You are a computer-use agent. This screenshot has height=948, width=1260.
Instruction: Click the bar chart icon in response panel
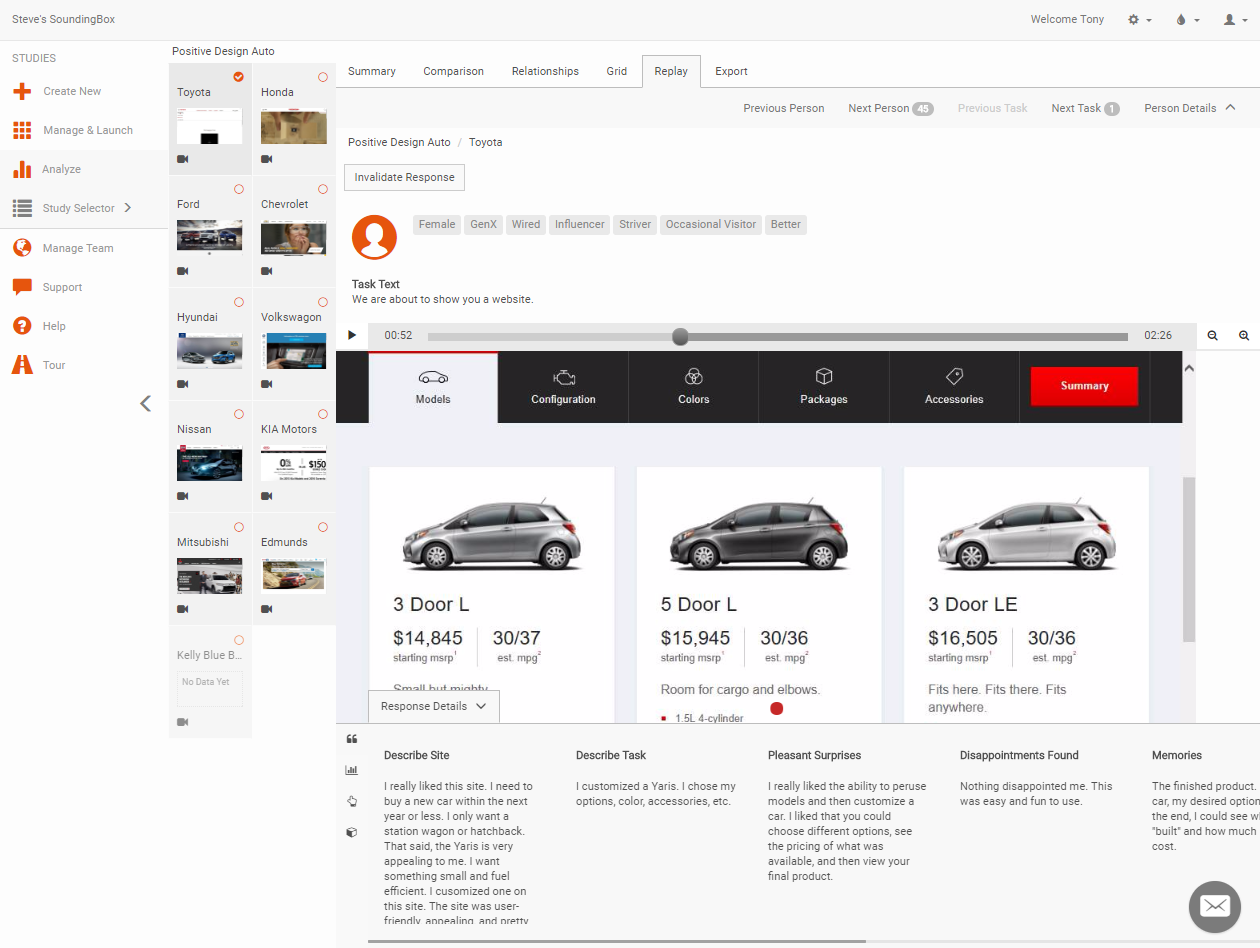(351, 770)
